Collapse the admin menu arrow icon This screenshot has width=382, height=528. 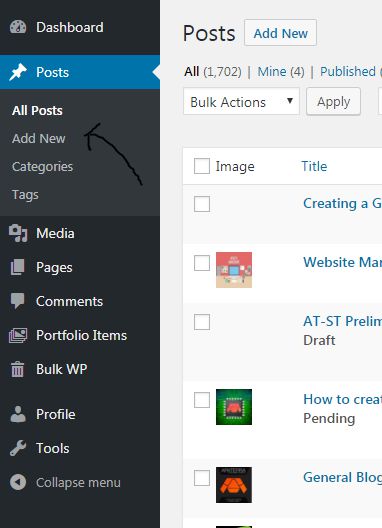coord(18,482)
